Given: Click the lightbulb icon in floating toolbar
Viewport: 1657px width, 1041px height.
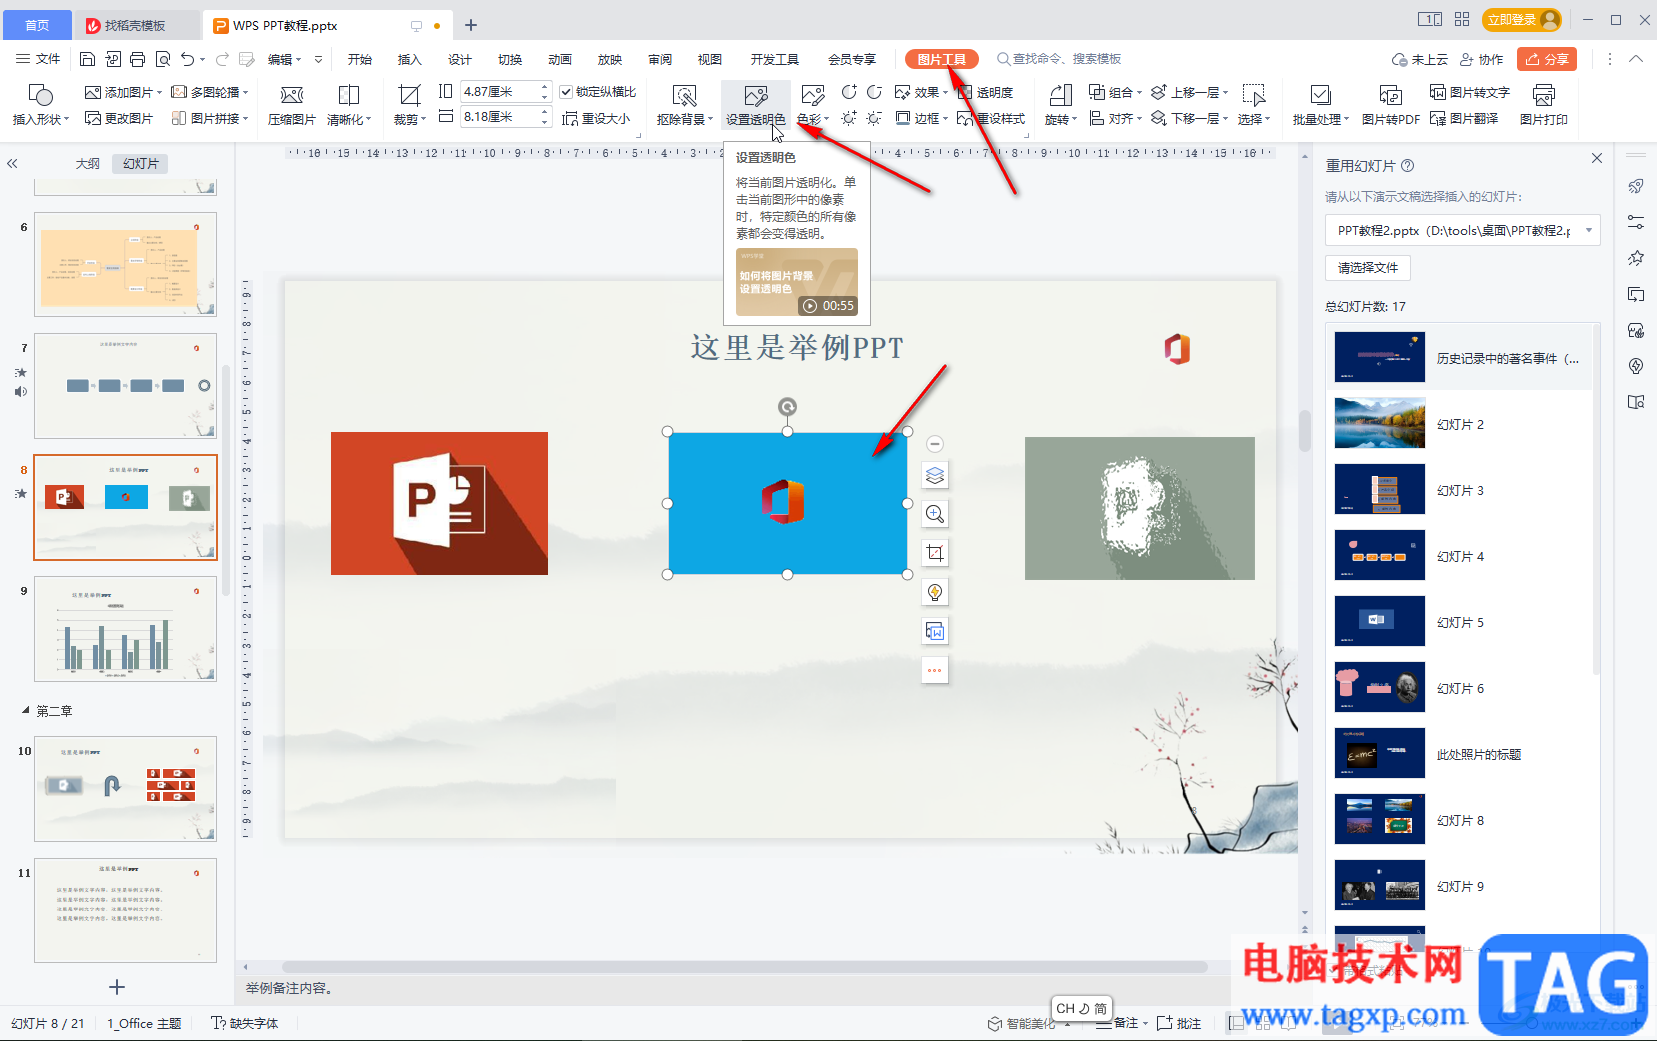Looking at the screenshot, I should click(x=935, y=592).
